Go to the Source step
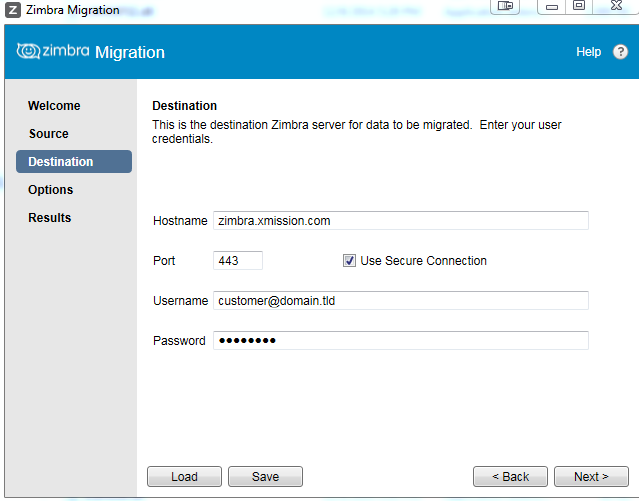 [48, 134]
